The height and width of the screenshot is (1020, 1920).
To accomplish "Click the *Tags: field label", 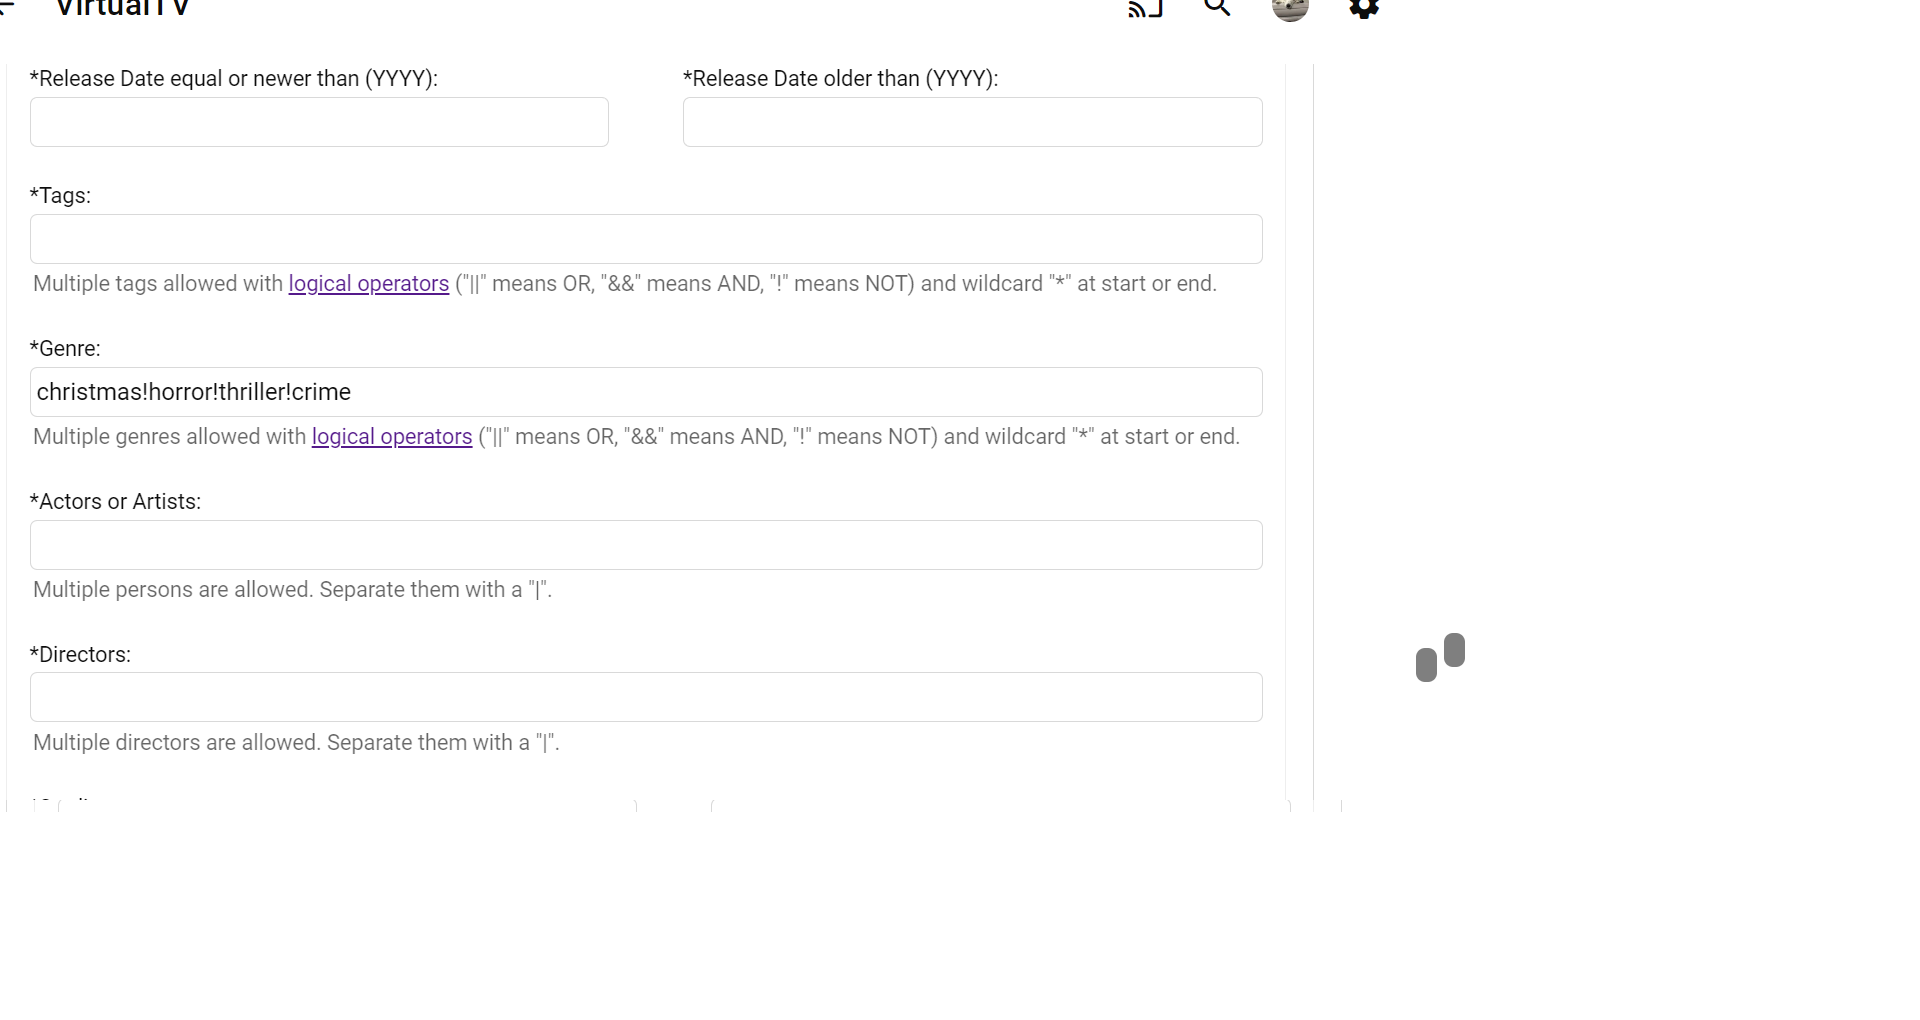I will [60, 196].
